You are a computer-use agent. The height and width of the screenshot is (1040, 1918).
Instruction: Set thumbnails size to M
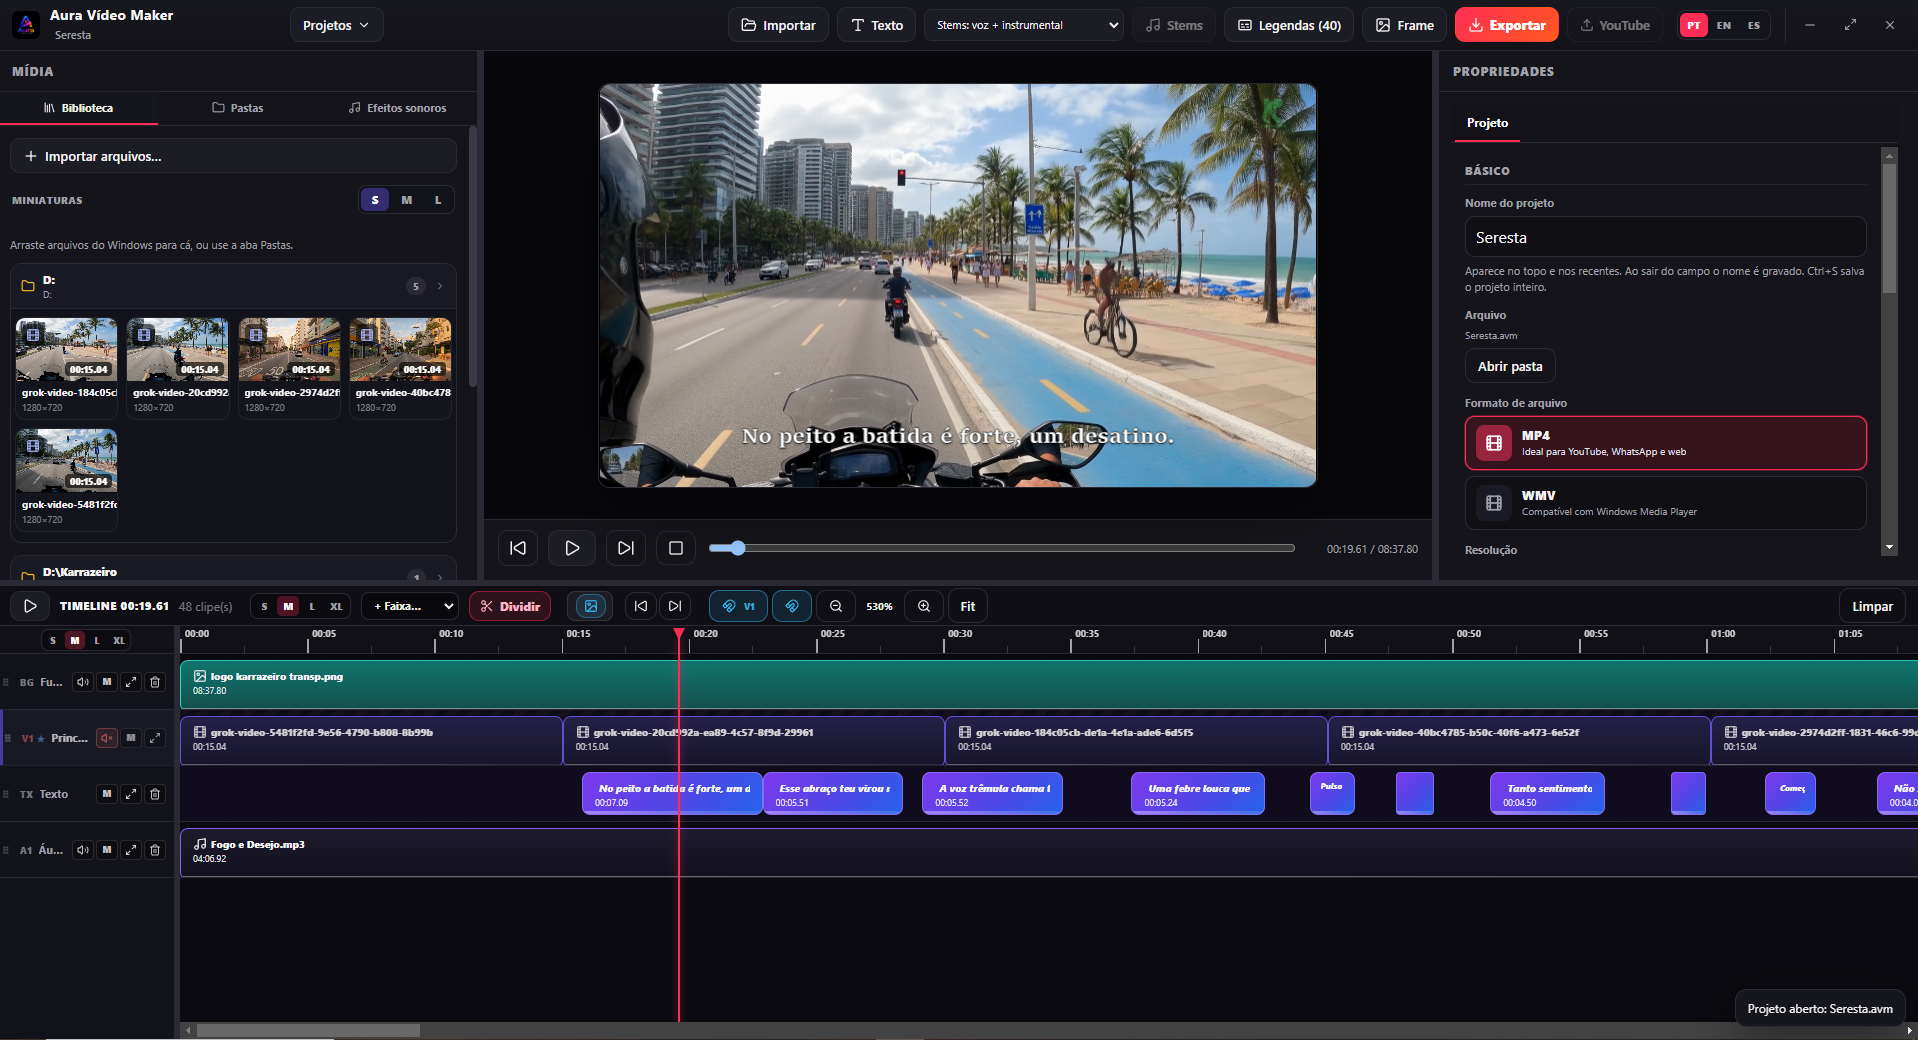406,200
